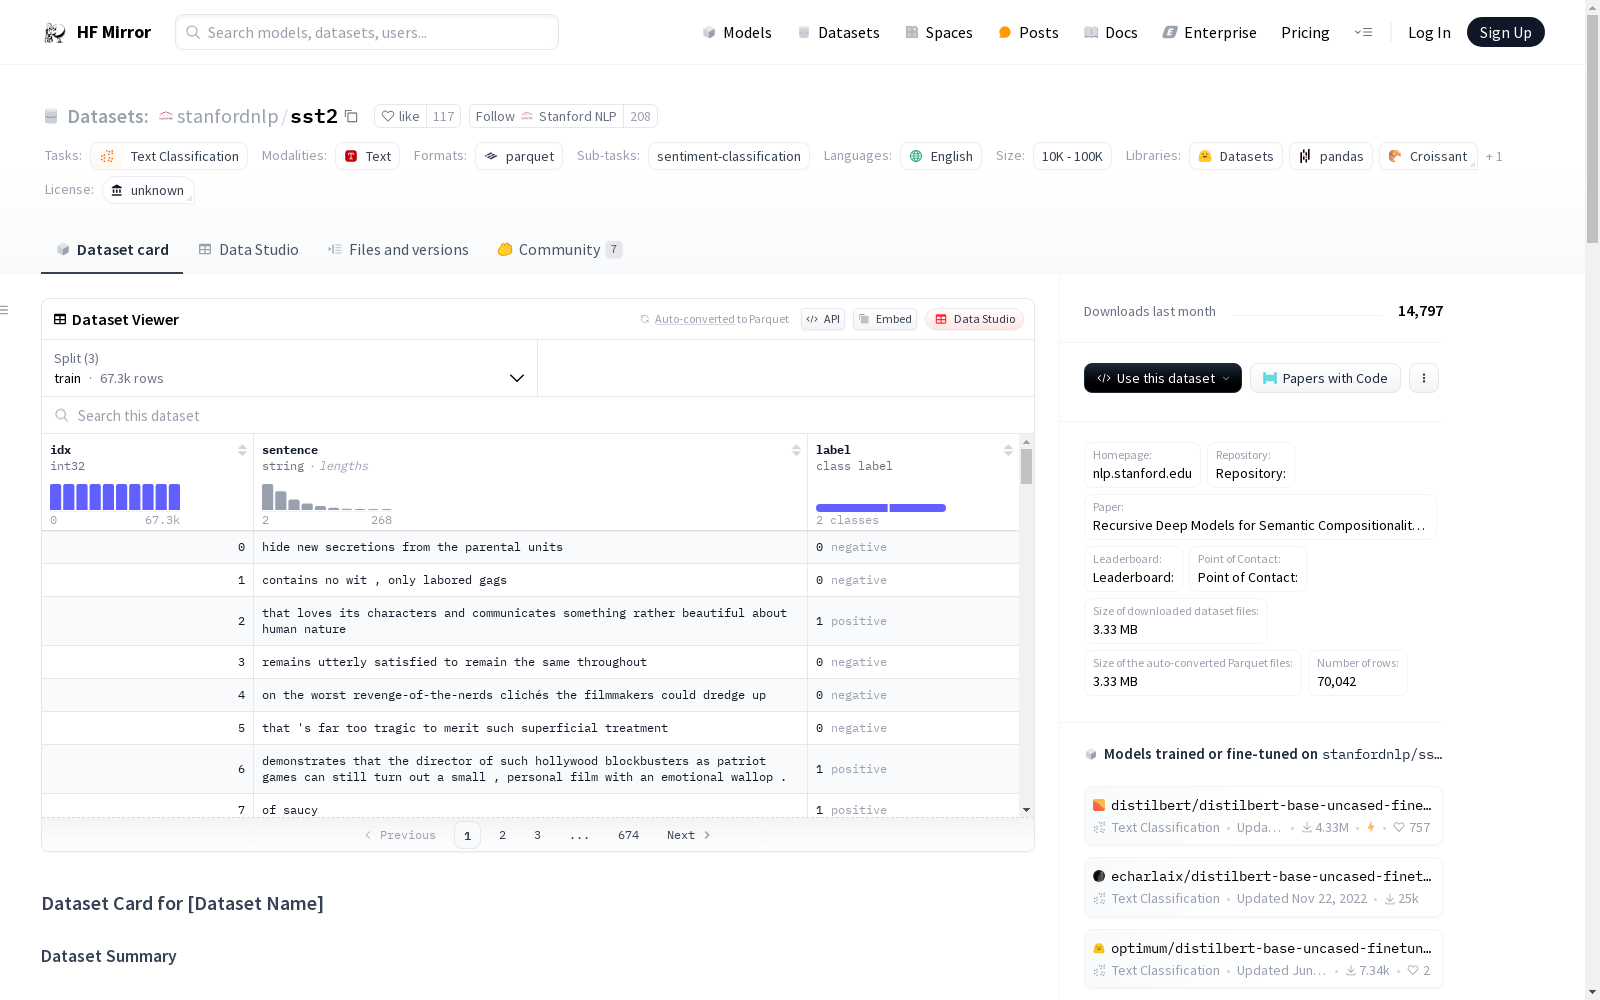The height and width of the screenshot is (1000, 1600).
Task: Click label classes distribution bar
Action: (x=881, y=508)
